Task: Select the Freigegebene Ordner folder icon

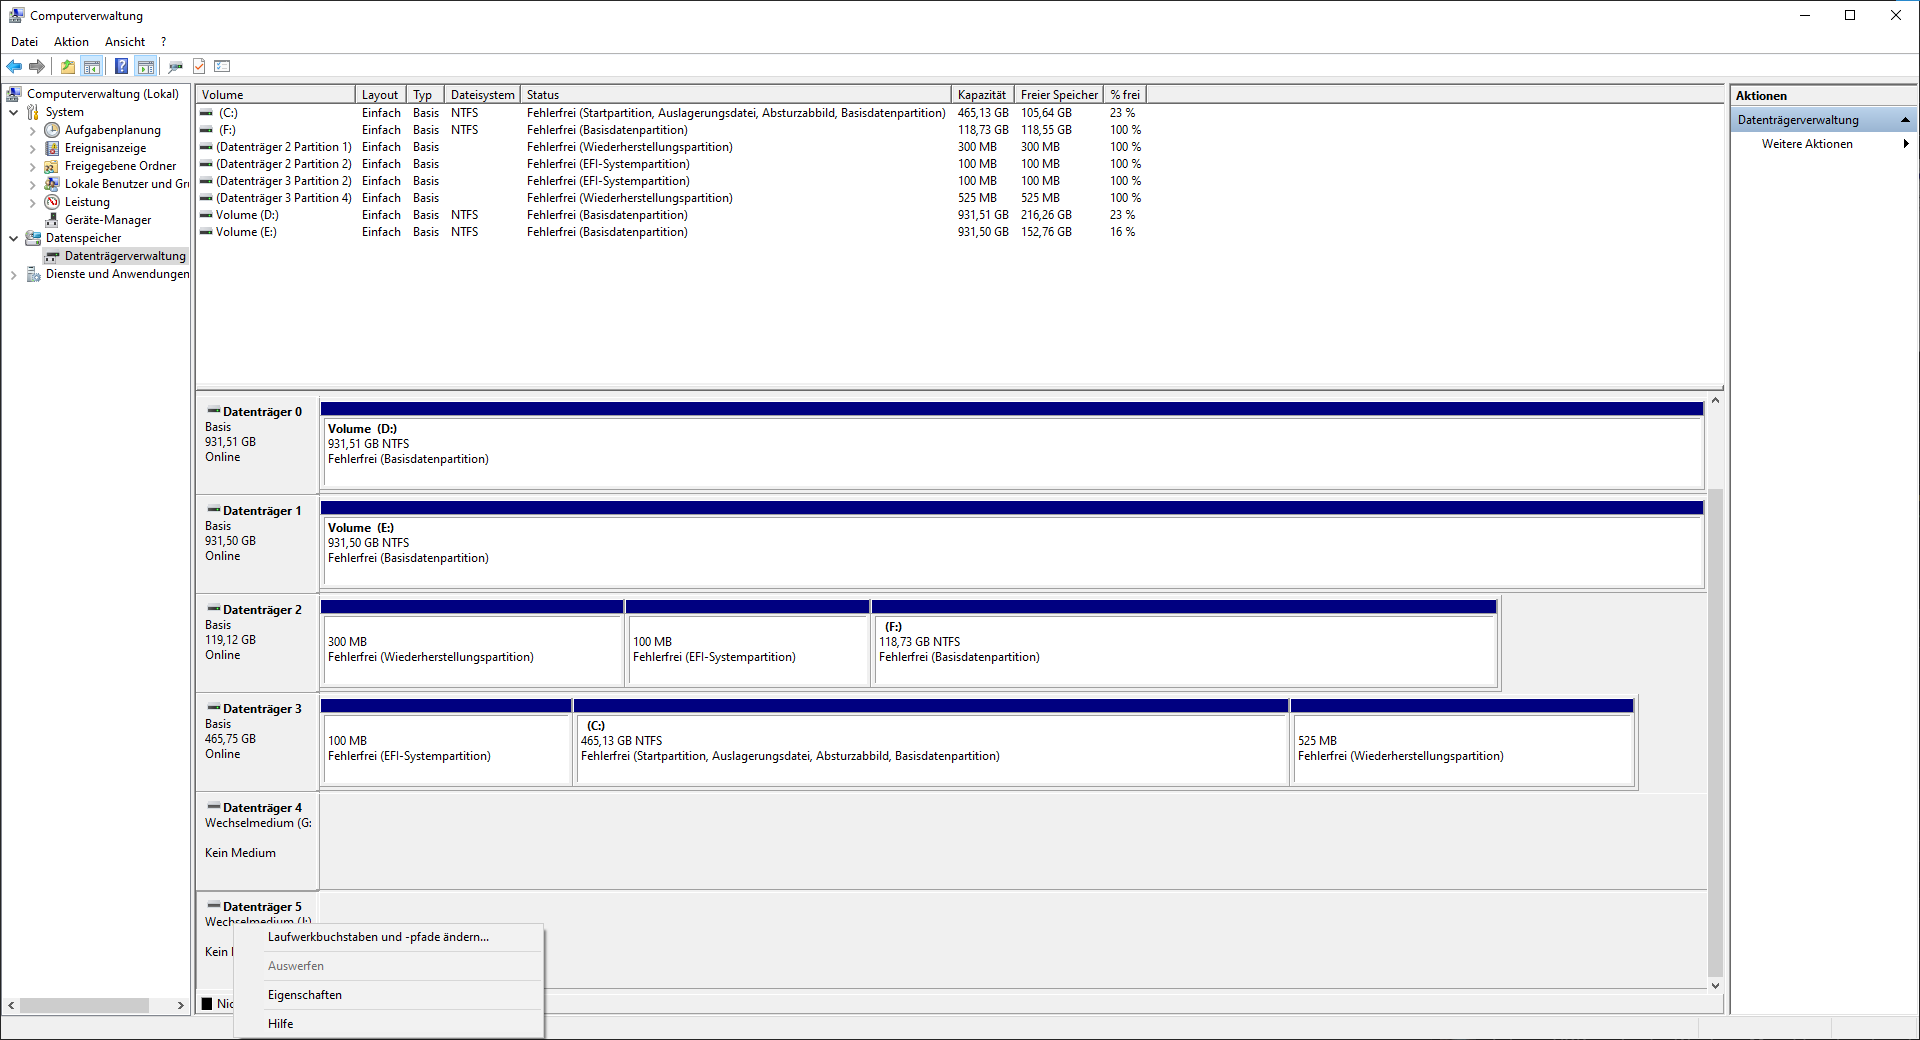Action: 52,166
